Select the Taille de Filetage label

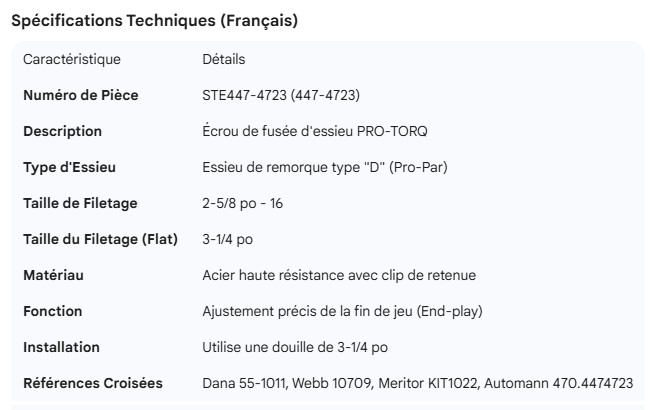pos(80,203)
